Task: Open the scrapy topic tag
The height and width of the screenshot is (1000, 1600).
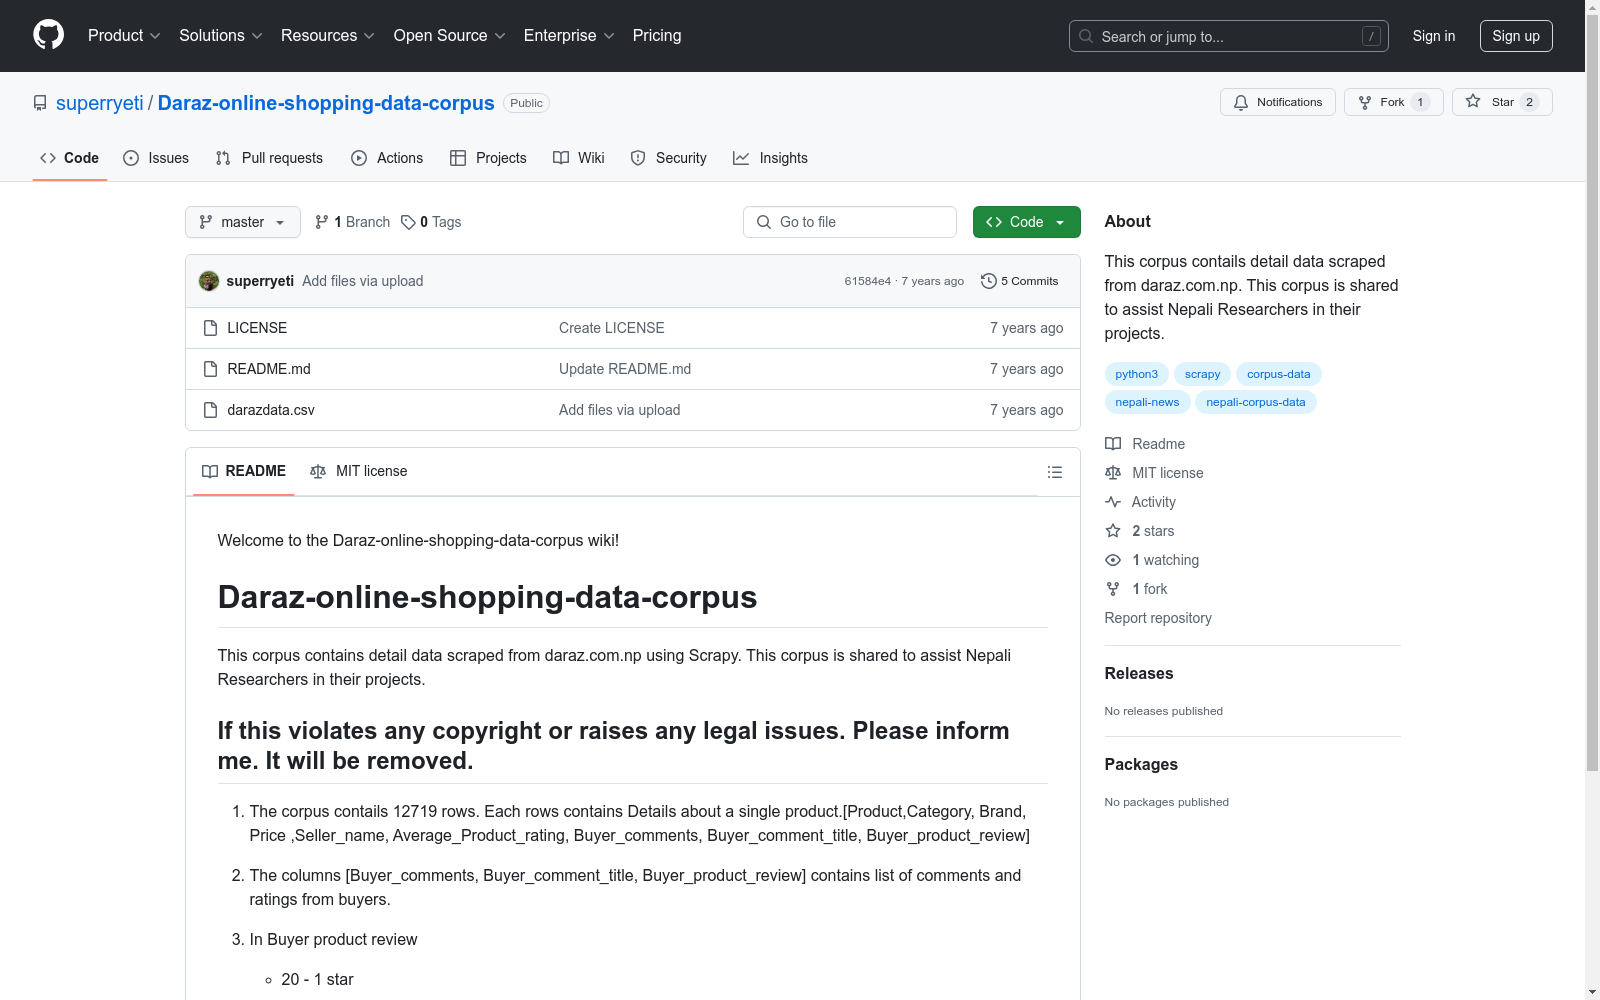Action: 1202,374
